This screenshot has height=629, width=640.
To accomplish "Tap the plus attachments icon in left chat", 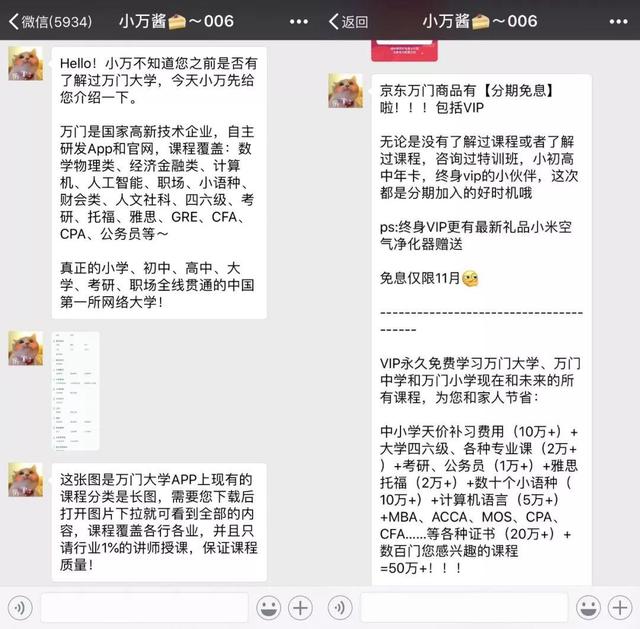I will 300,608.
